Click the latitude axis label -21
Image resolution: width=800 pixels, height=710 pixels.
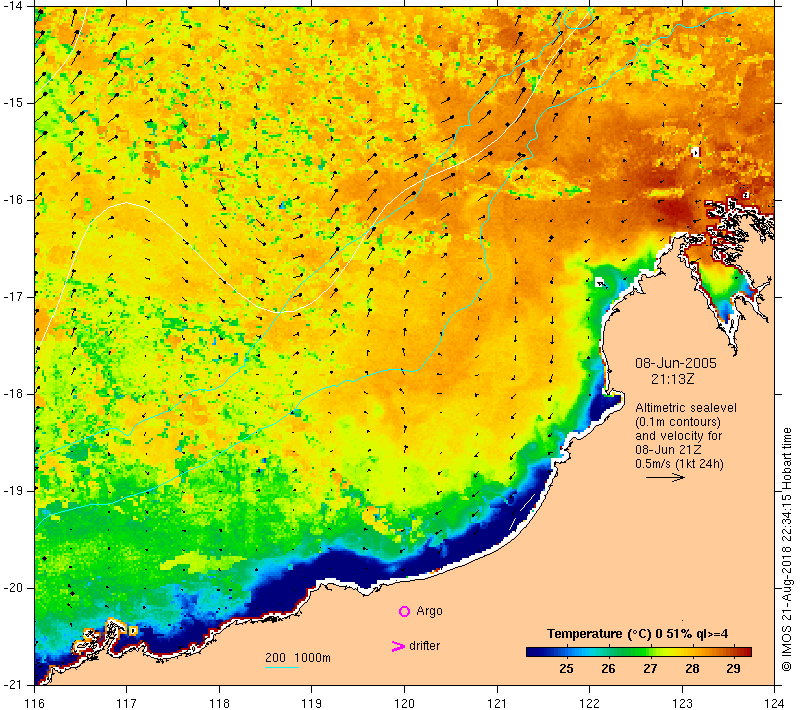point(13,685)
